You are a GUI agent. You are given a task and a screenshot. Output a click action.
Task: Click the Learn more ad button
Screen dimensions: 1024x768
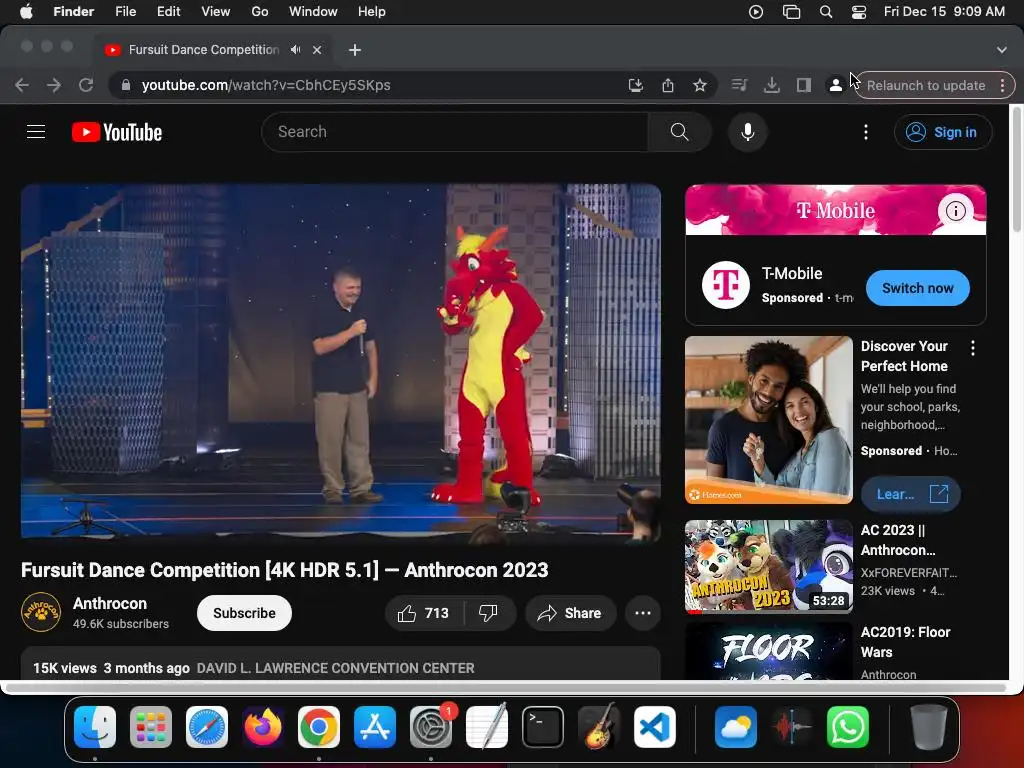point(910,494)
